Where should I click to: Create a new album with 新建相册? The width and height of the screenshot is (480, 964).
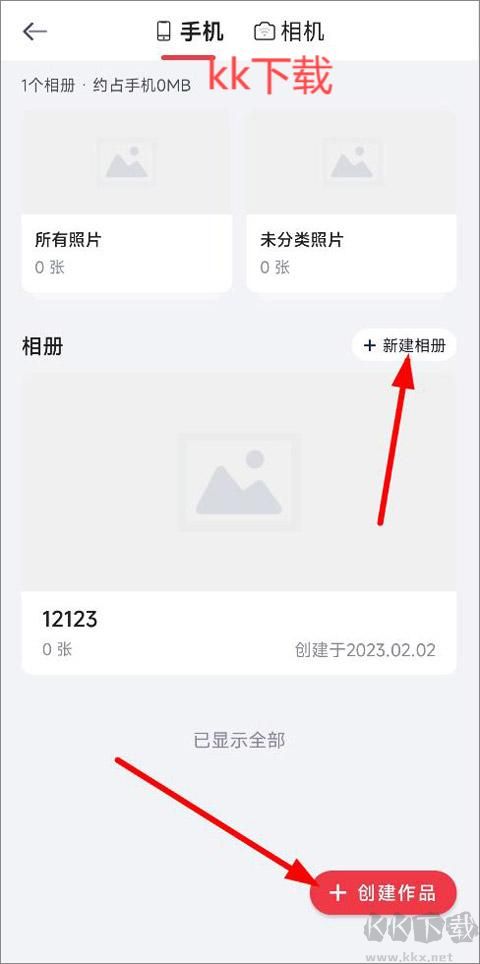click(404, 346)
